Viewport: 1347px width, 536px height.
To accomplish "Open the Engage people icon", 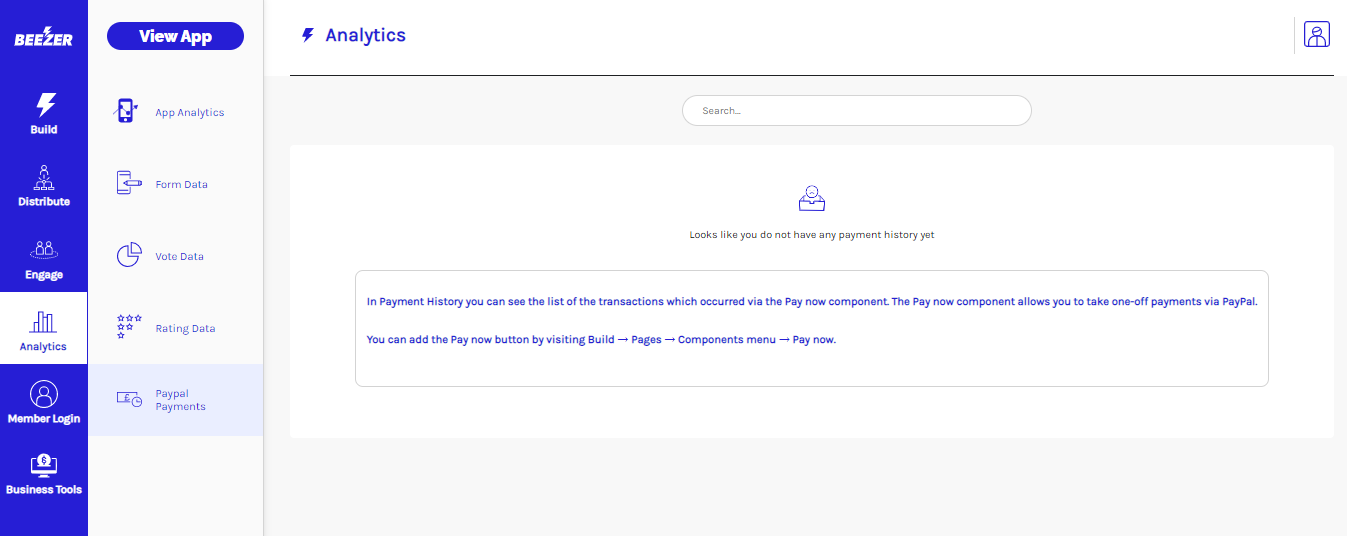I will tap(44, 250).
